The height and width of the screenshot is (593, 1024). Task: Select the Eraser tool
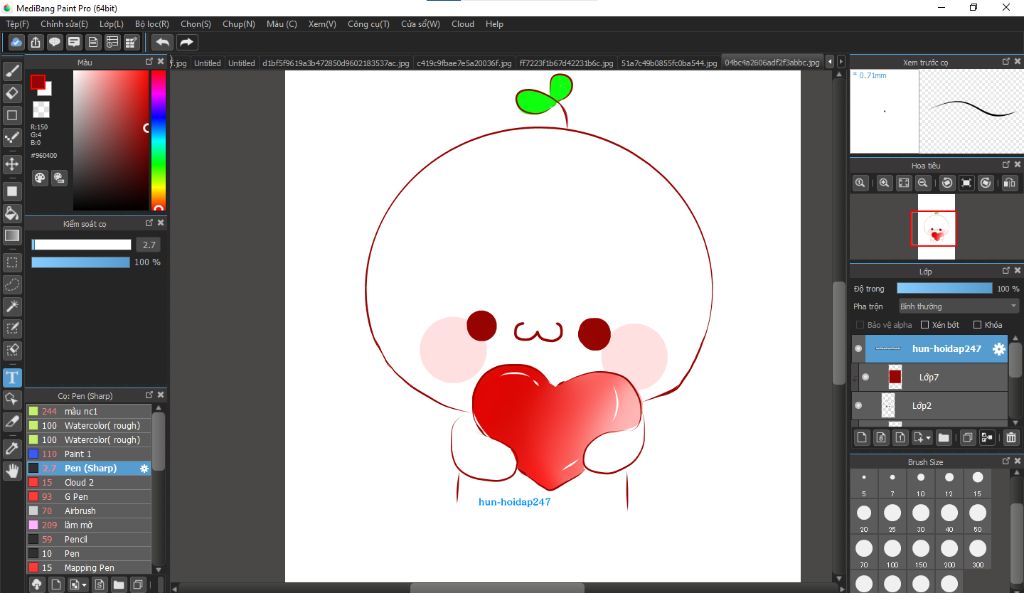click(12, 93)
